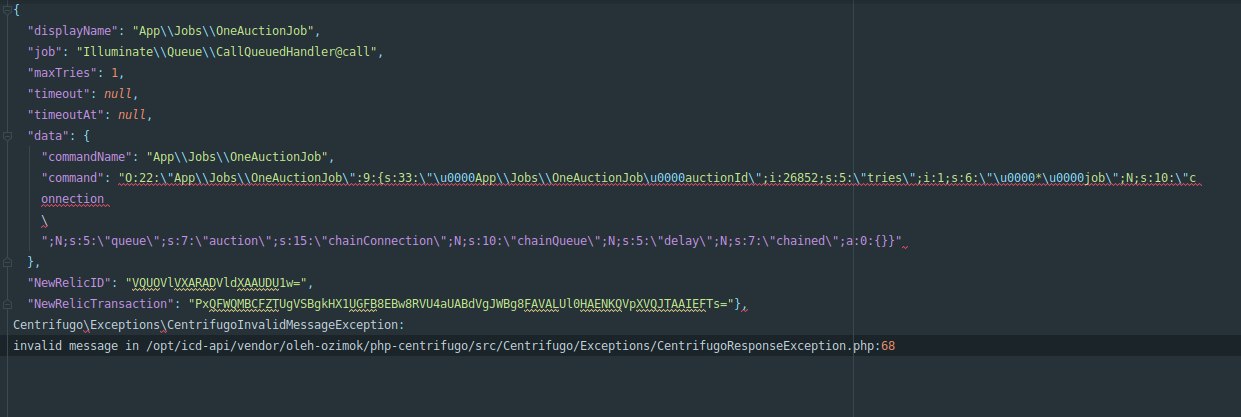Click the "job" key
The image size is (1241, 417).
tap(45, 50)
